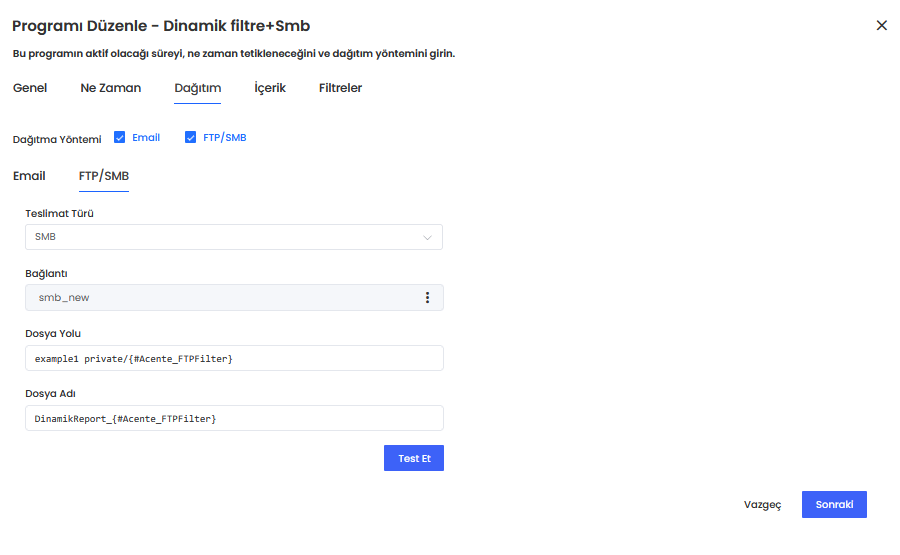Switch to the Genel tab
The image size is (900, 555).
pos(30,88)
